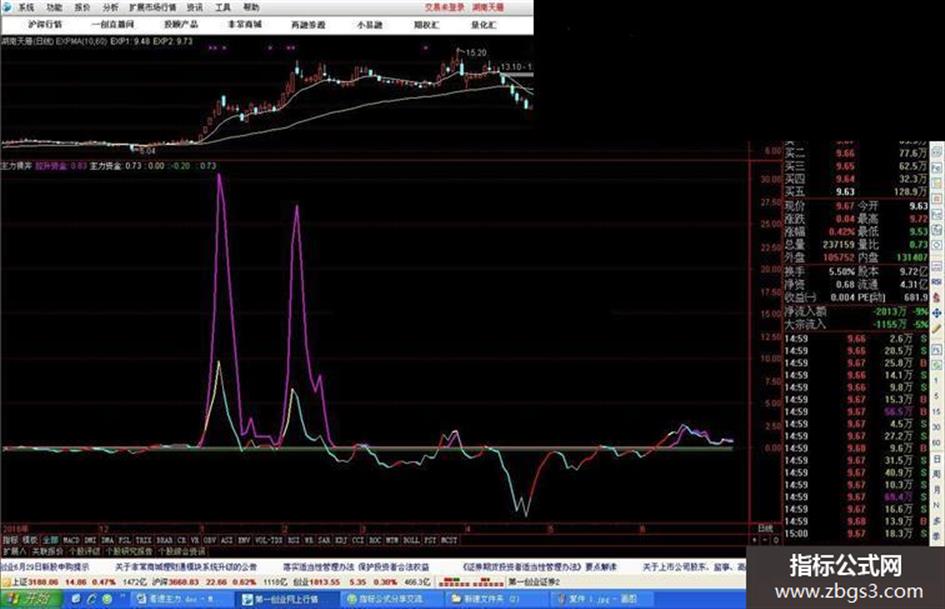Select the SAR indicator tab
This screenshot has width=945, height=609.
pos(324,540)
